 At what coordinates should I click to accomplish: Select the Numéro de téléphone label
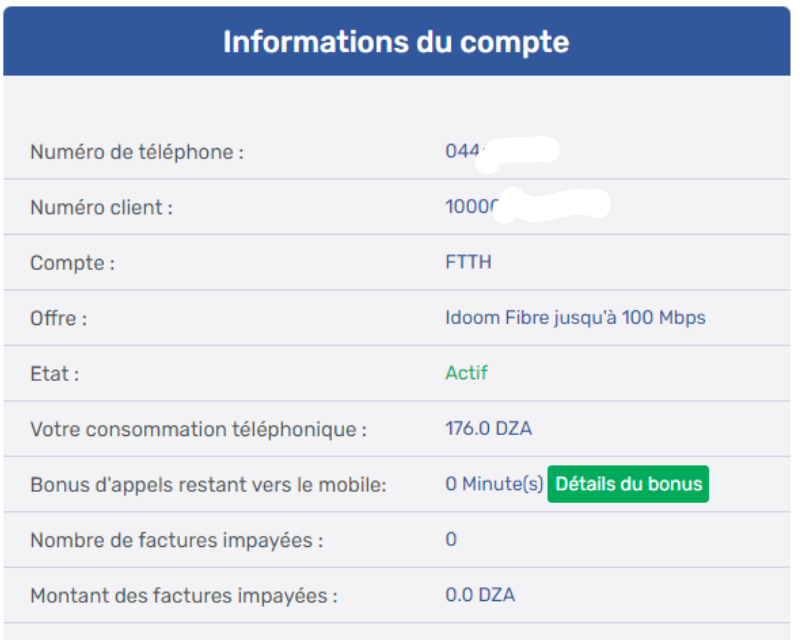[x=137, y=152]
